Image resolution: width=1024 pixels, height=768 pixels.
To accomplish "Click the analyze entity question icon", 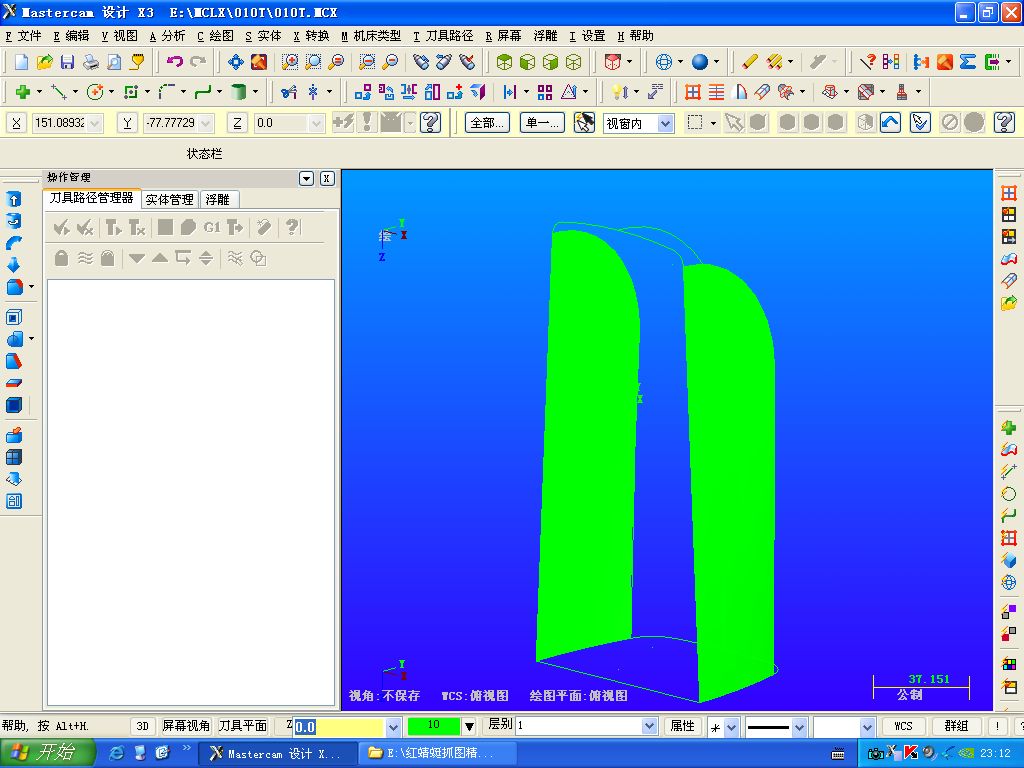I will (x=867, y=62).
